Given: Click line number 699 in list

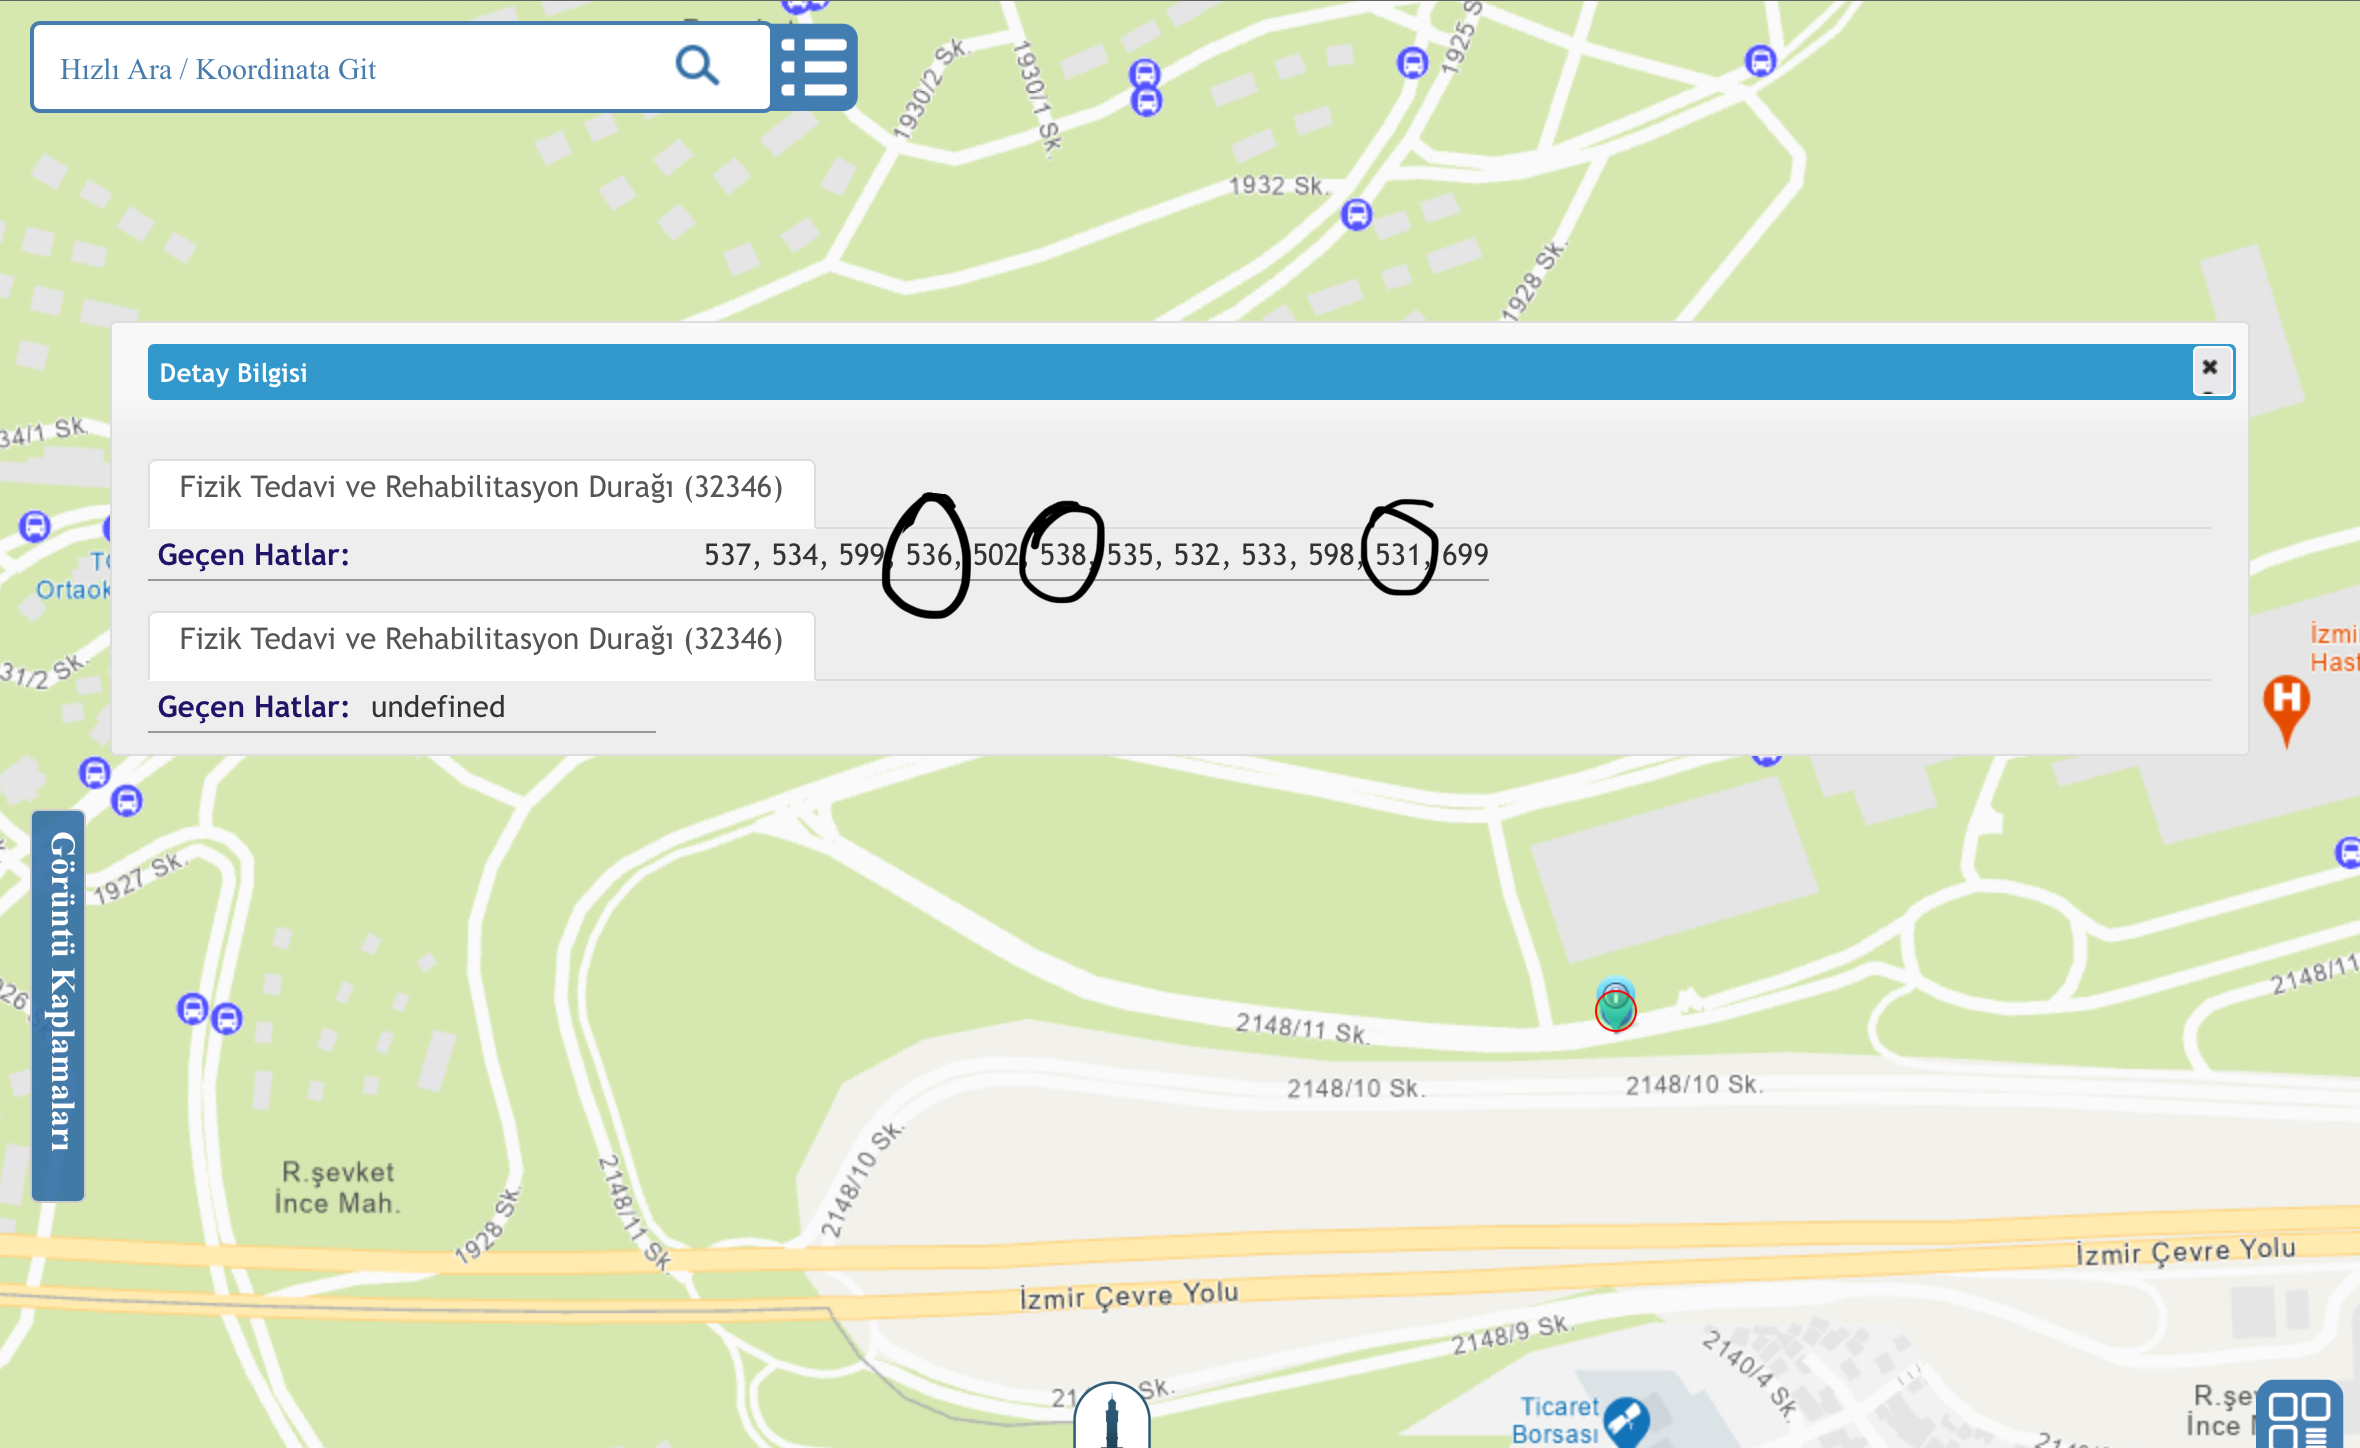Looking at the screenshot, I should coord(1465,555).
